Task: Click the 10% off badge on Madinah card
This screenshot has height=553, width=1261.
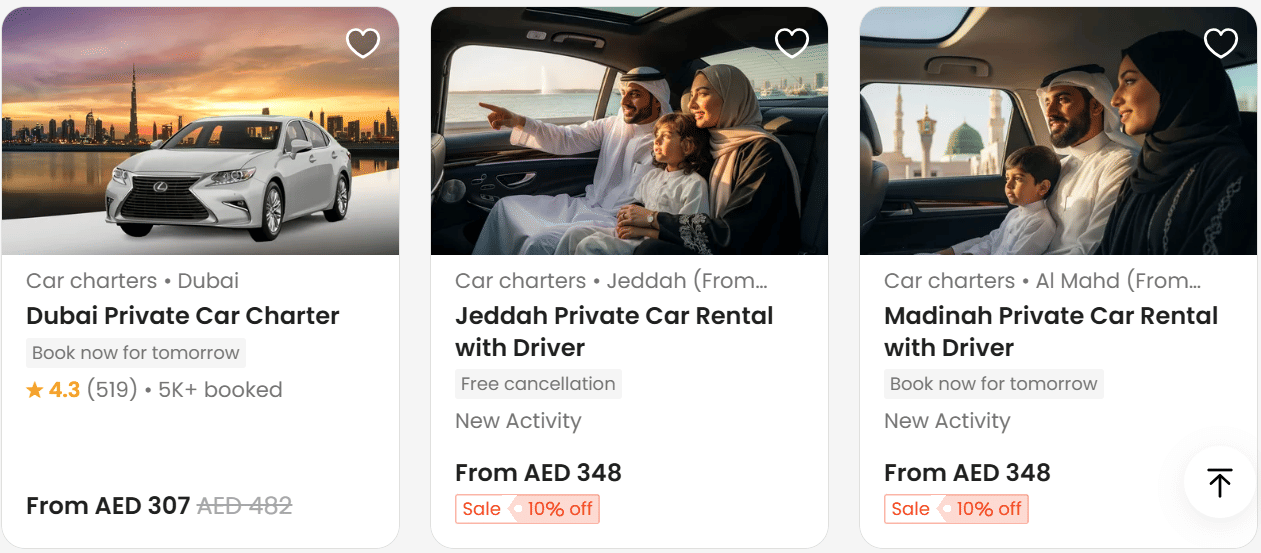Action: (989, 509)
